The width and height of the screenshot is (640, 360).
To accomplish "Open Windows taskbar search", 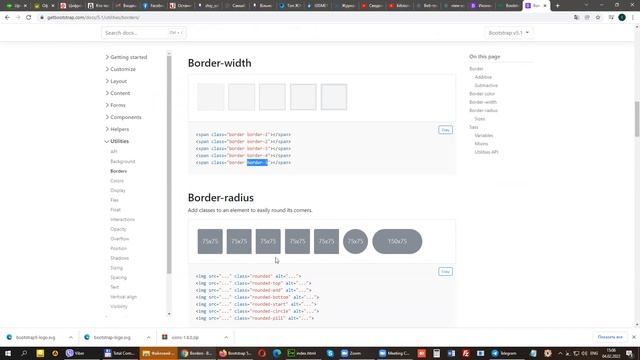I will point(24,353).
